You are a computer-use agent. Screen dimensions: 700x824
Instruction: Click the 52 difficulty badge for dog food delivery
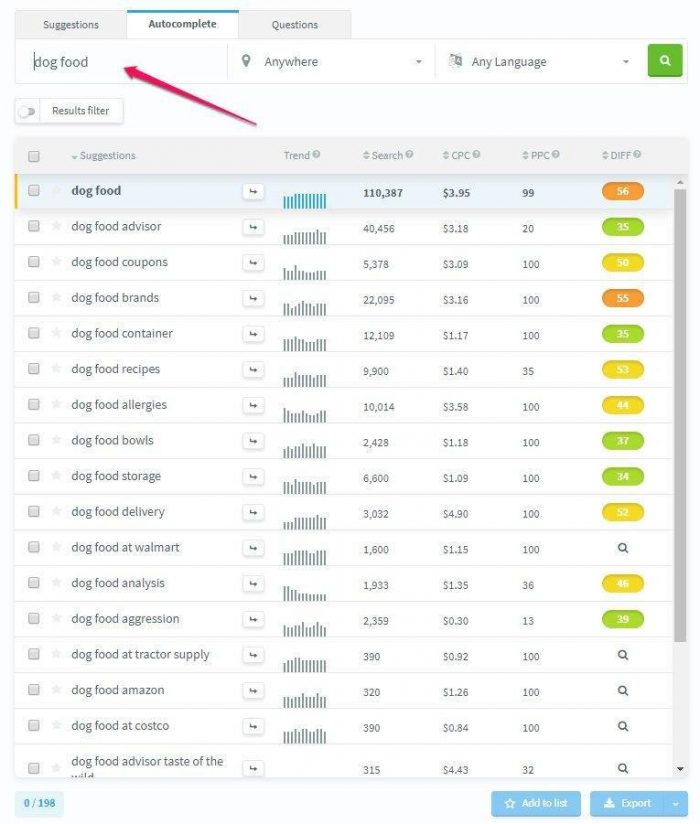coord(623,512)
